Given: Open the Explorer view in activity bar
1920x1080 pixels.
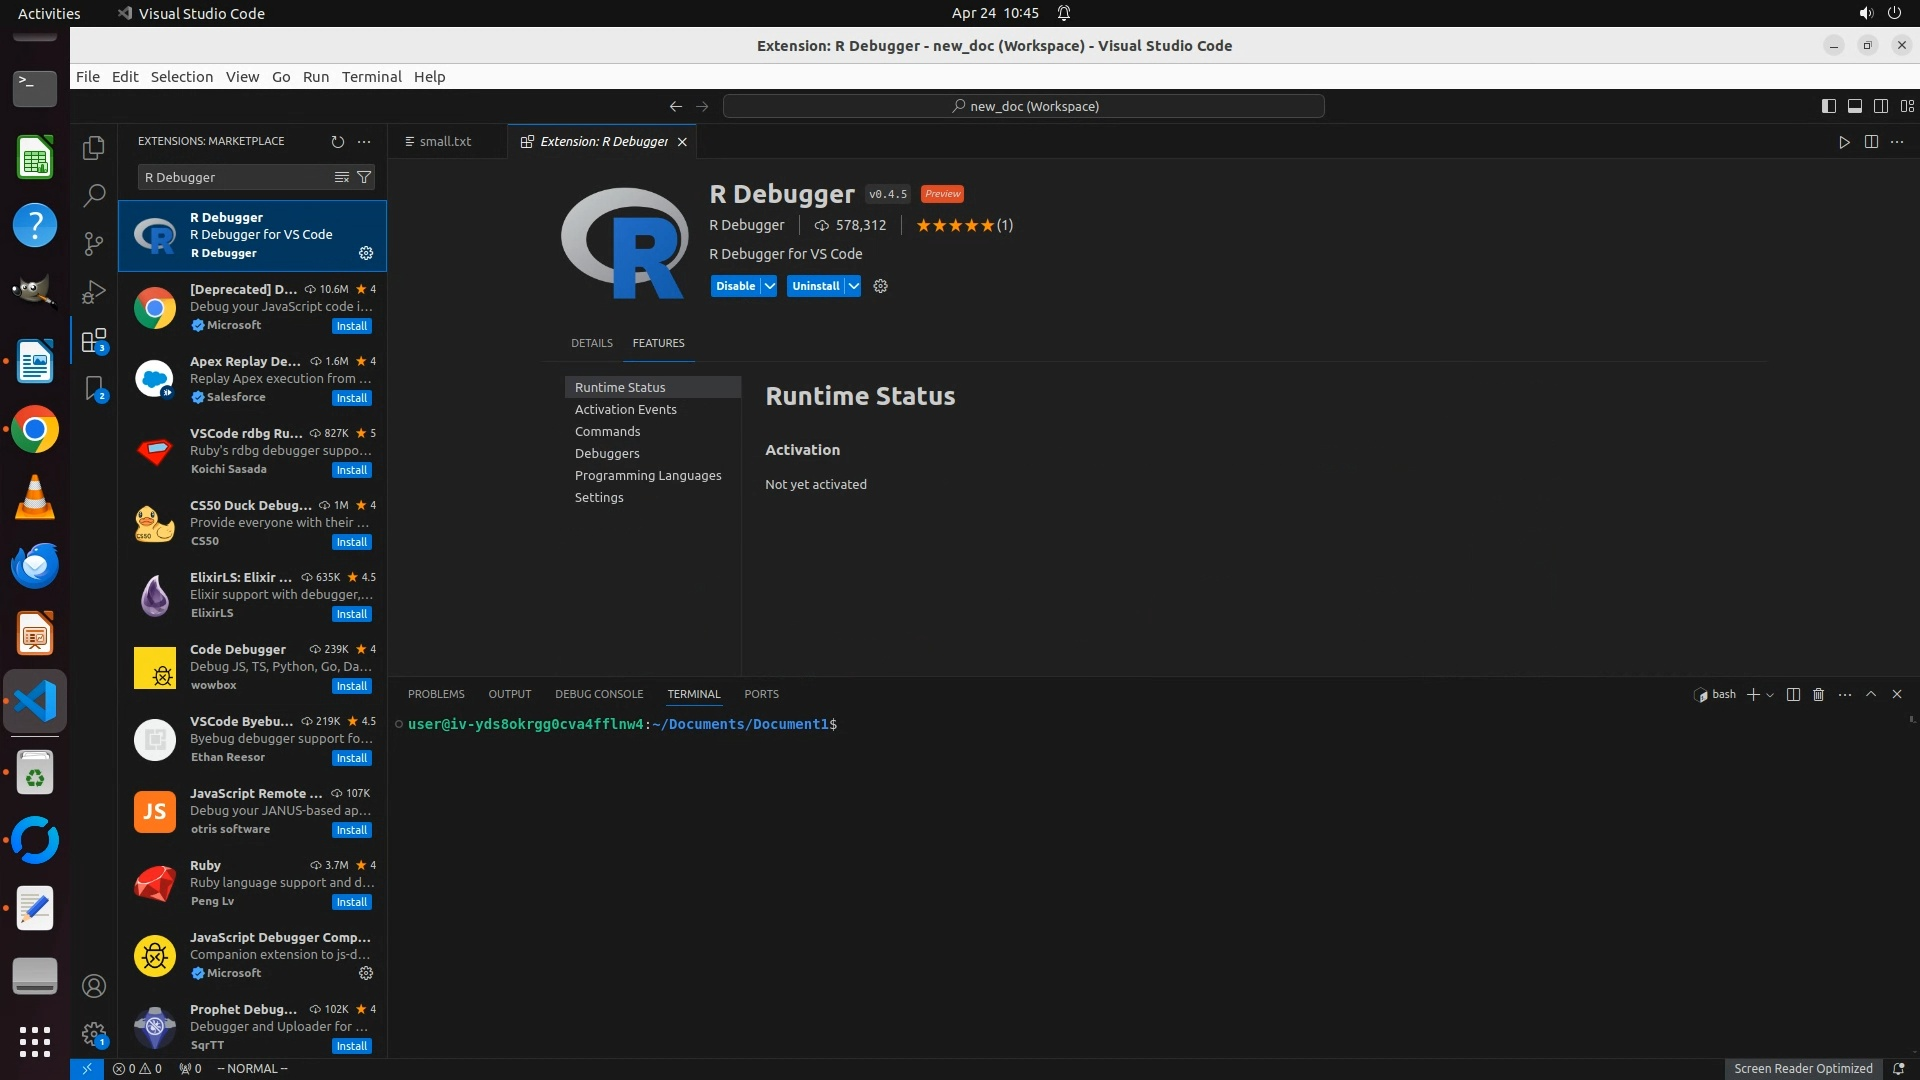Looking at the screenshot, I should pyautogui.click(x=94, y=148).
